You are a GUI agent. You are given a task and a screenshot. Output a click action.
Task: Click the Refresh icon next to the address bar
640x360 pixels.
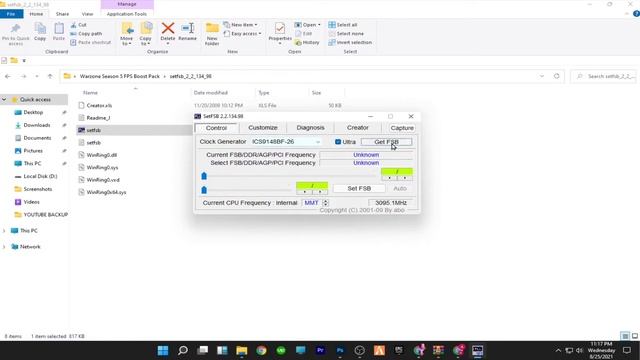pos(556,76)
